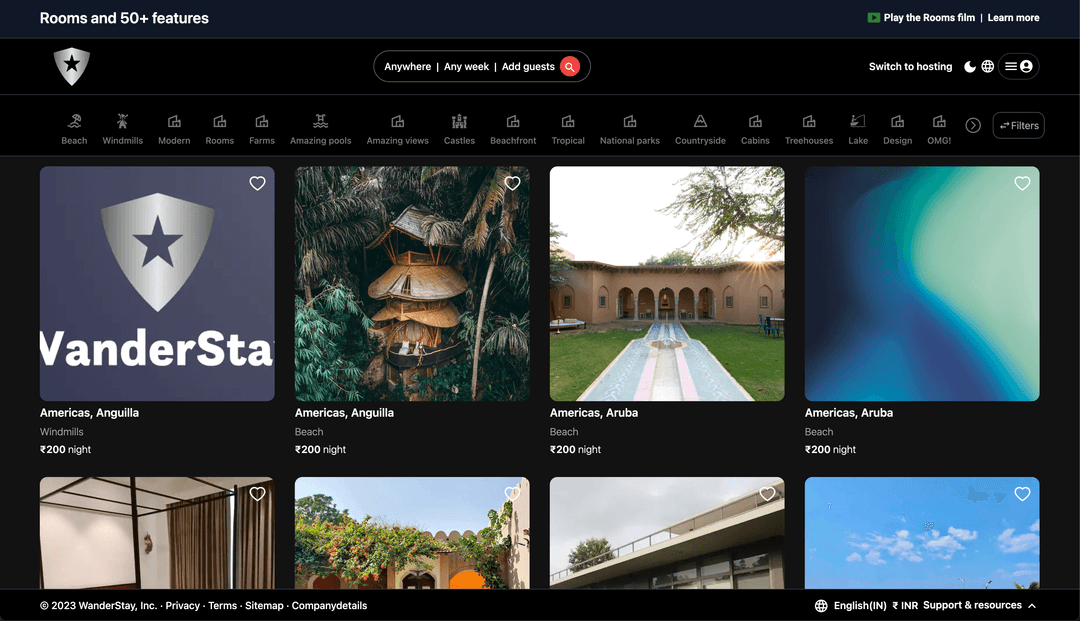
Task: Select the Lake category icon
Action: 858,122
